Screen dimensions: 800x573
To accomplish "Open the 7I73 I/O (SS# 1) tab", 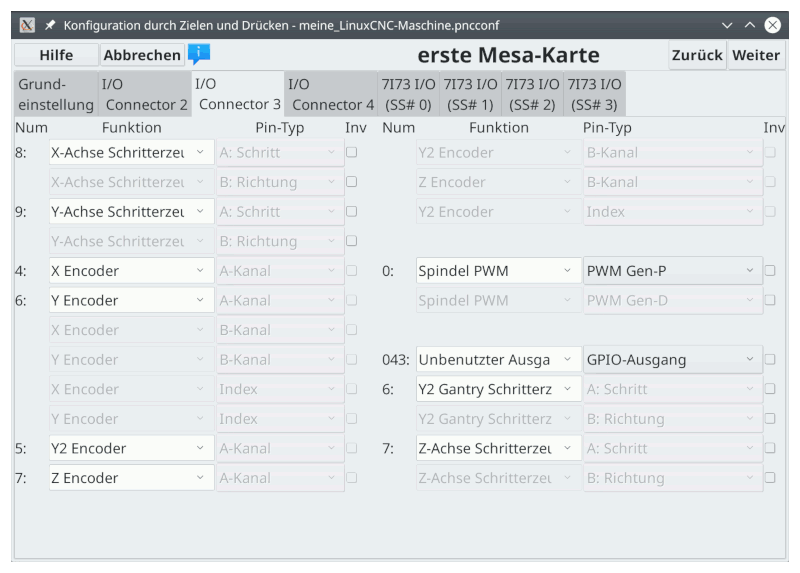I will point(470,94).
